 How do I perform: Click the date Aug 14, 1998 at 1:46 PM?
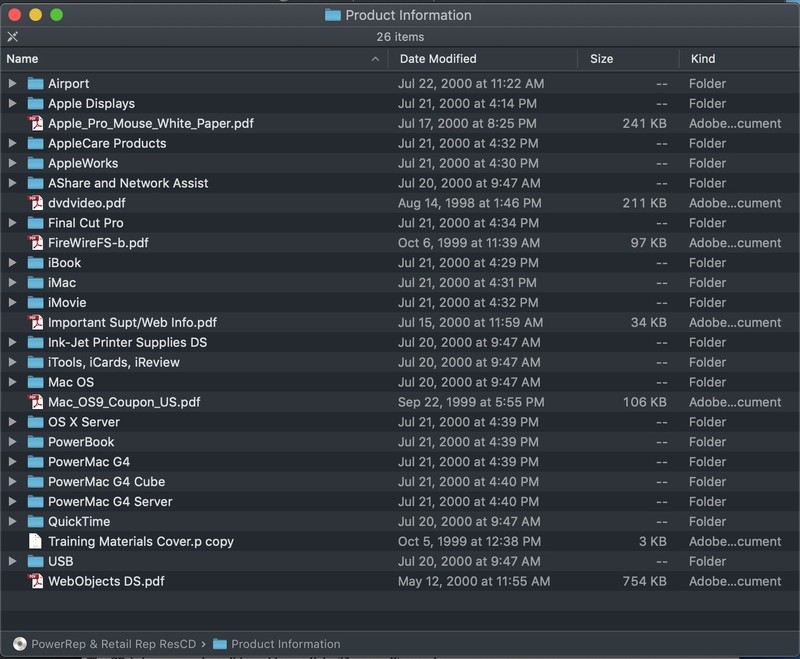click(469, 202)
